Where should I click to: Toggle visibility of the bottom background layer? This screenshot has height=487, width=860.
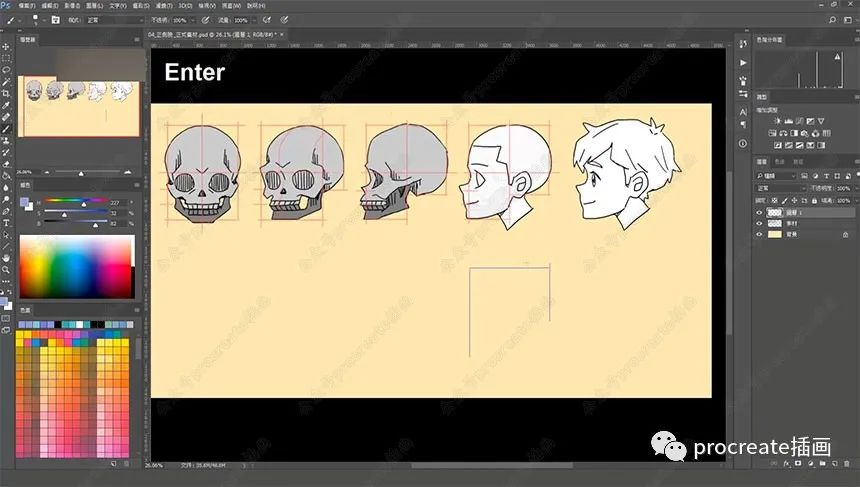click(759, 235)
